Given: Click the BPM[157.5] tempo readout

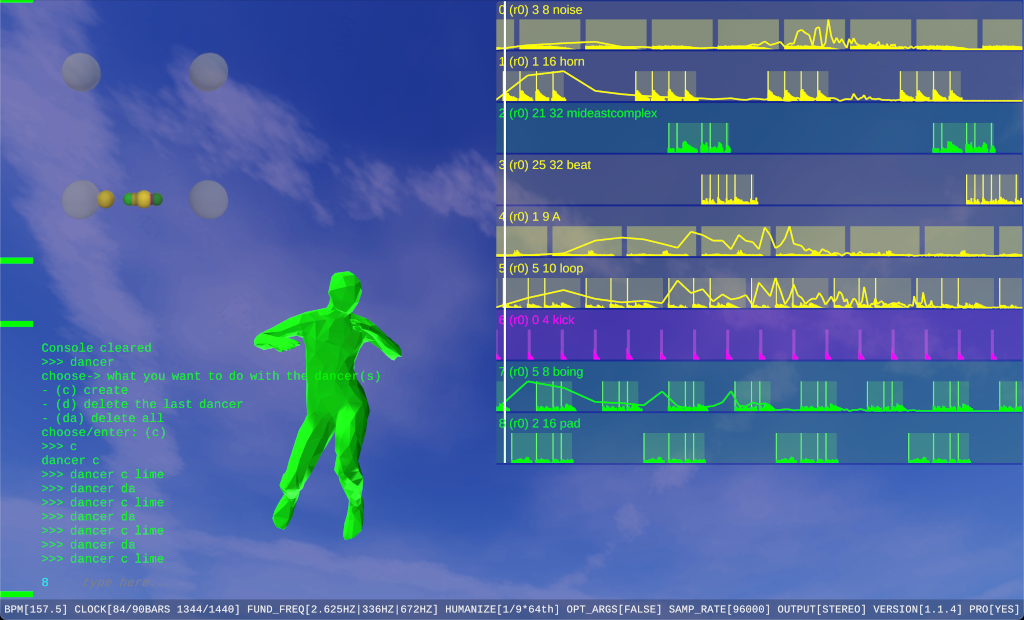Looking at the screenshot, I should tap(36, 609).
